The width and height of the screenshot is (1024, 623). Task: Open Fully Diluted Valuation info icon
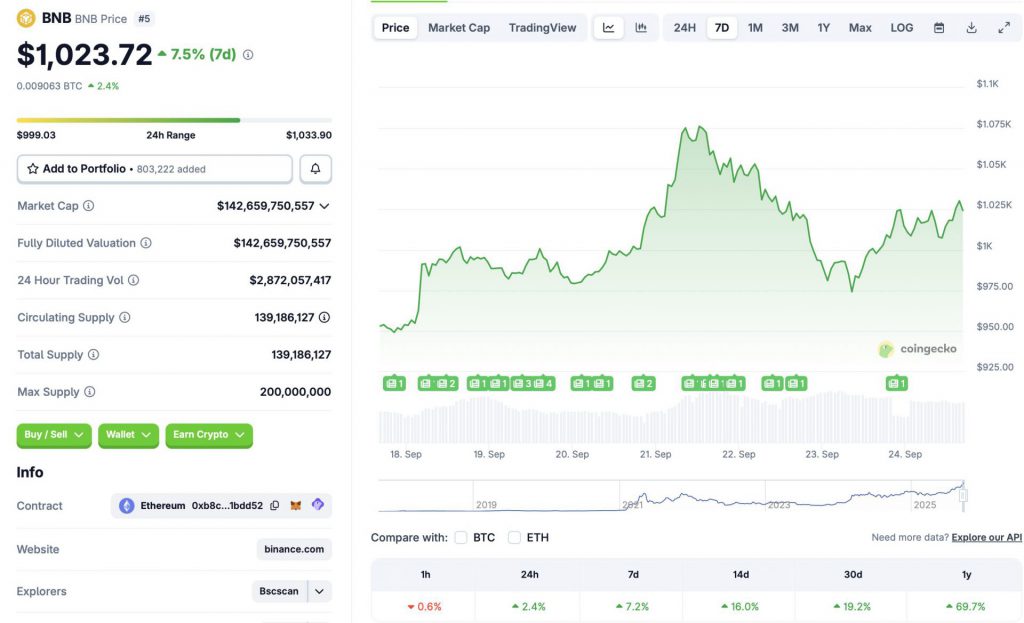pyautogui.click(x=146, y=243)
